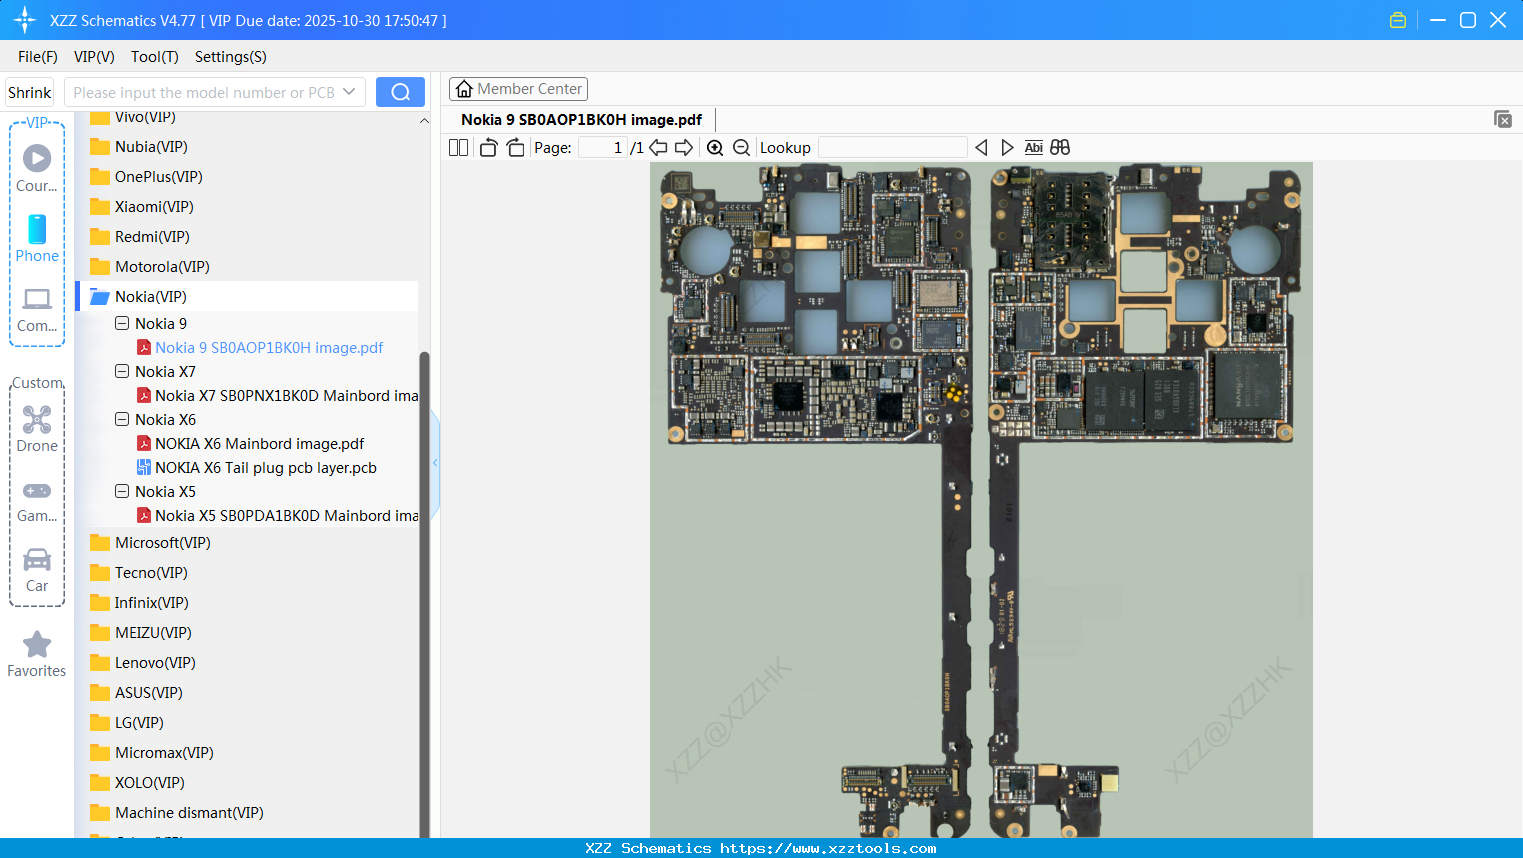Viewport: 1523px width, 858px height.
Task: Rotate the page counterclockwise
Action: click(488, 148)
